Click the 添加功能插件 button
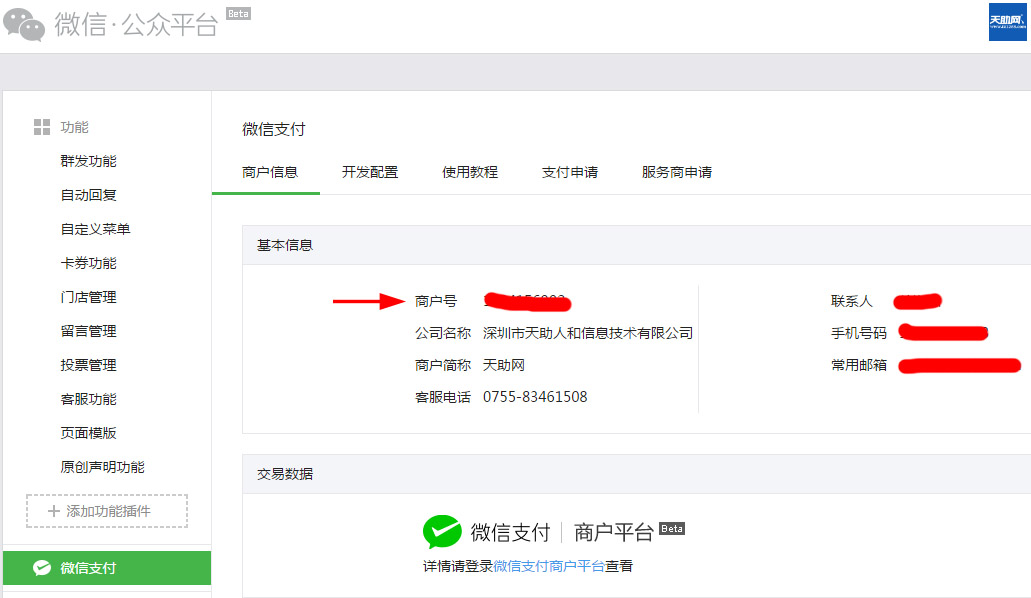This screenshot has height=598, width=1031. 107,511
